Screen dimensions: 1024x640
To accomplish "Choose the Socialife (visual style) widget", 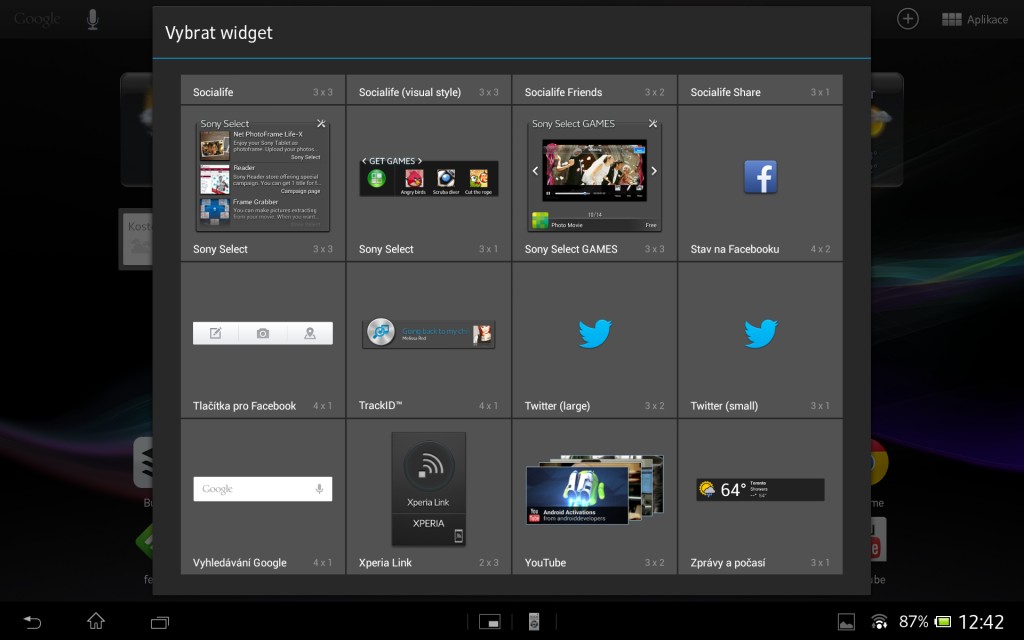I will click(x=428, y=89).
